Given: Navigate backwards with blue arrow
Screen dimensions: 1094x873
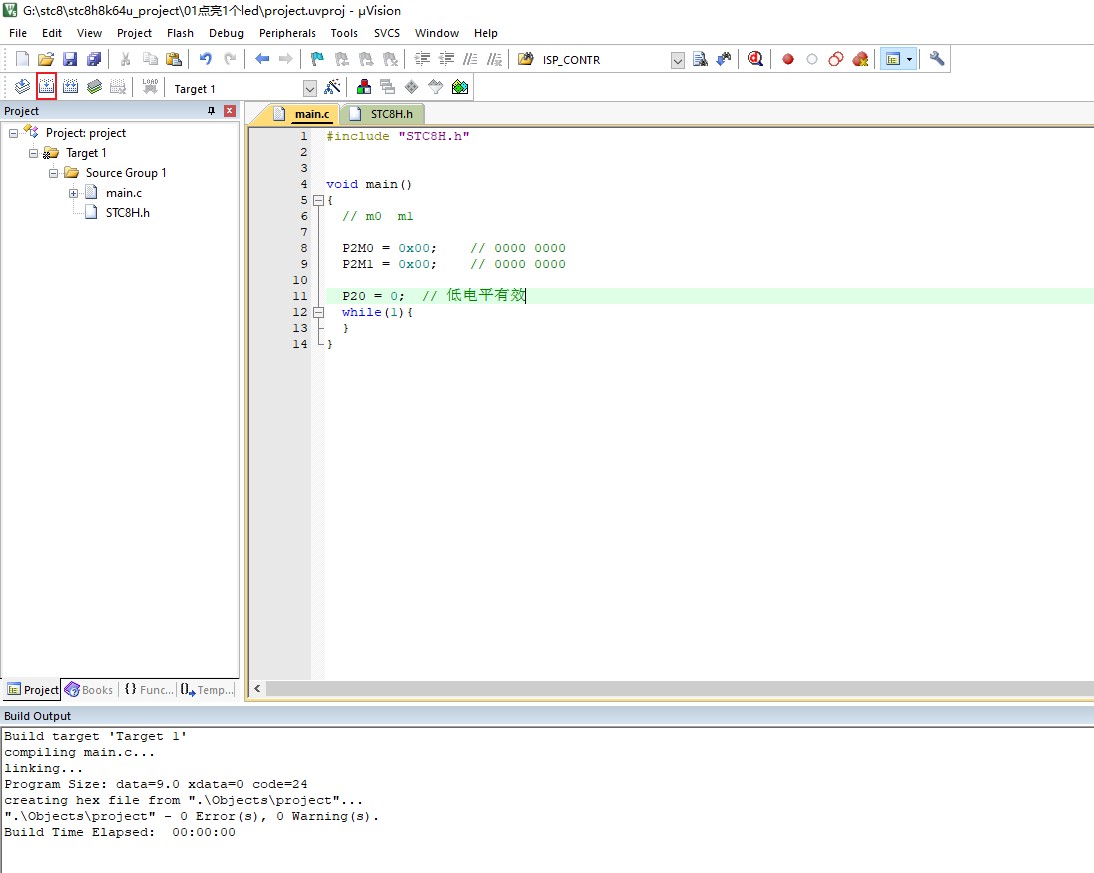Looking at the screenshot, I should click(x=262, y=59).
